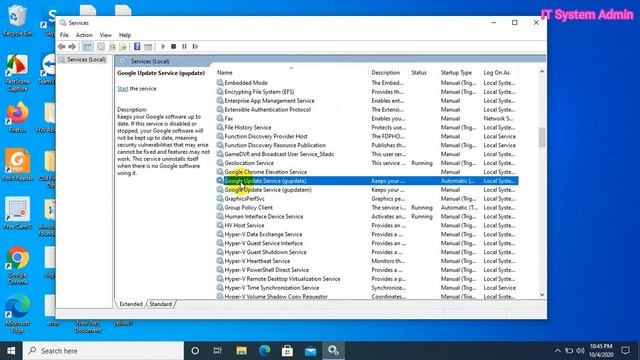
Task: Click the Start the service link
Action: pos(122,89)
